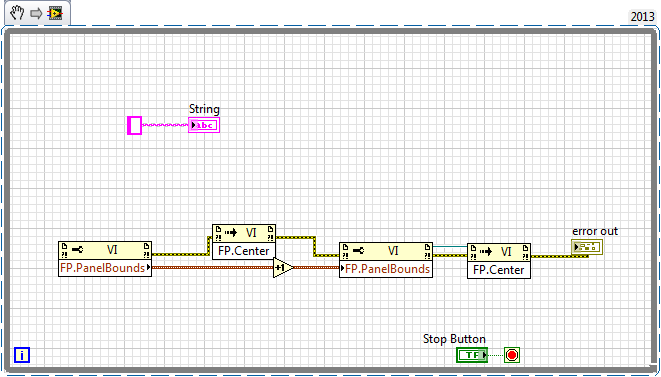Toggle the Stop Button TF terminal
661x377 pixels.
pyautogui.click(x=472, y=355)
